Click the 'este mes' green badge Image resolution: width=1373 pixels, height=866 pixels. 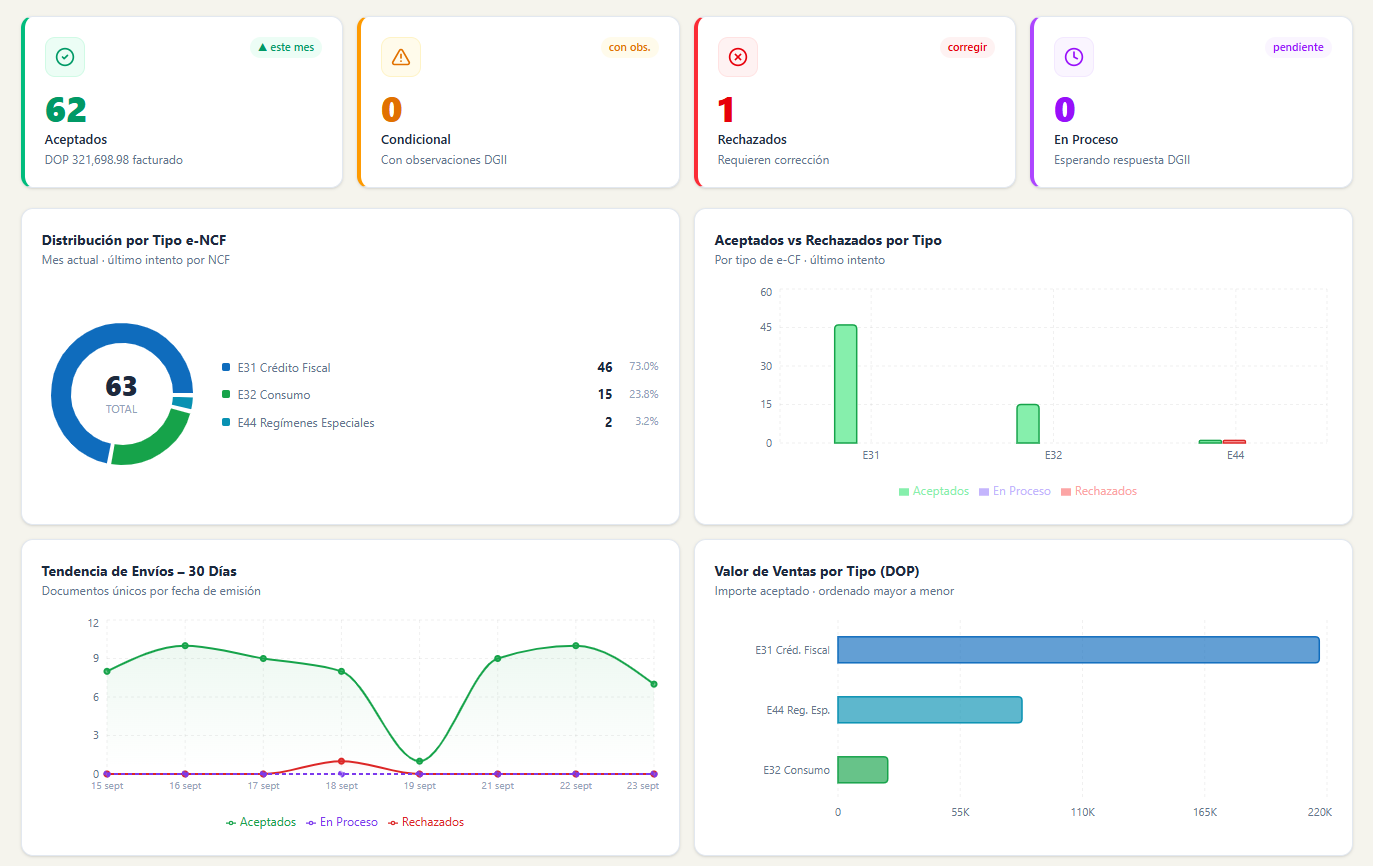(x=286, y=47)
